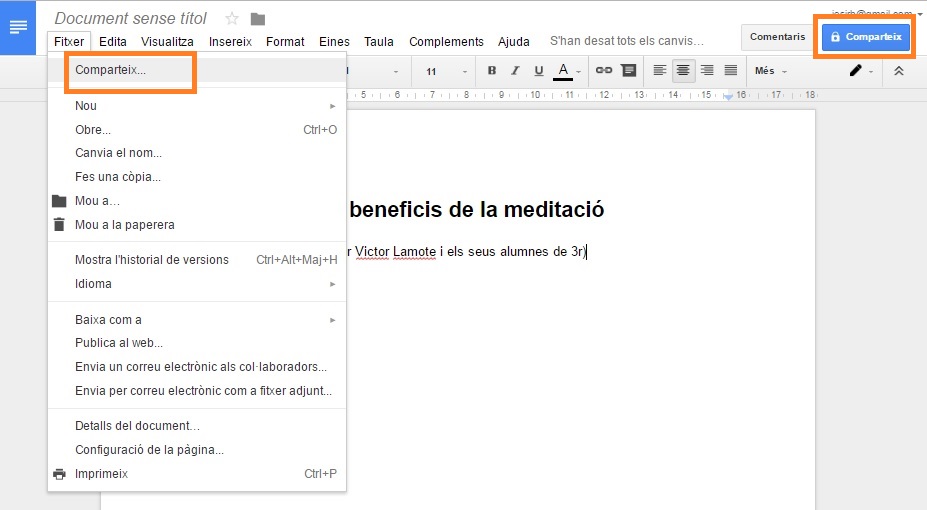This screenshot has height=510, width=927.
Task: Align text to the right
Action: [x=707, y=70]
